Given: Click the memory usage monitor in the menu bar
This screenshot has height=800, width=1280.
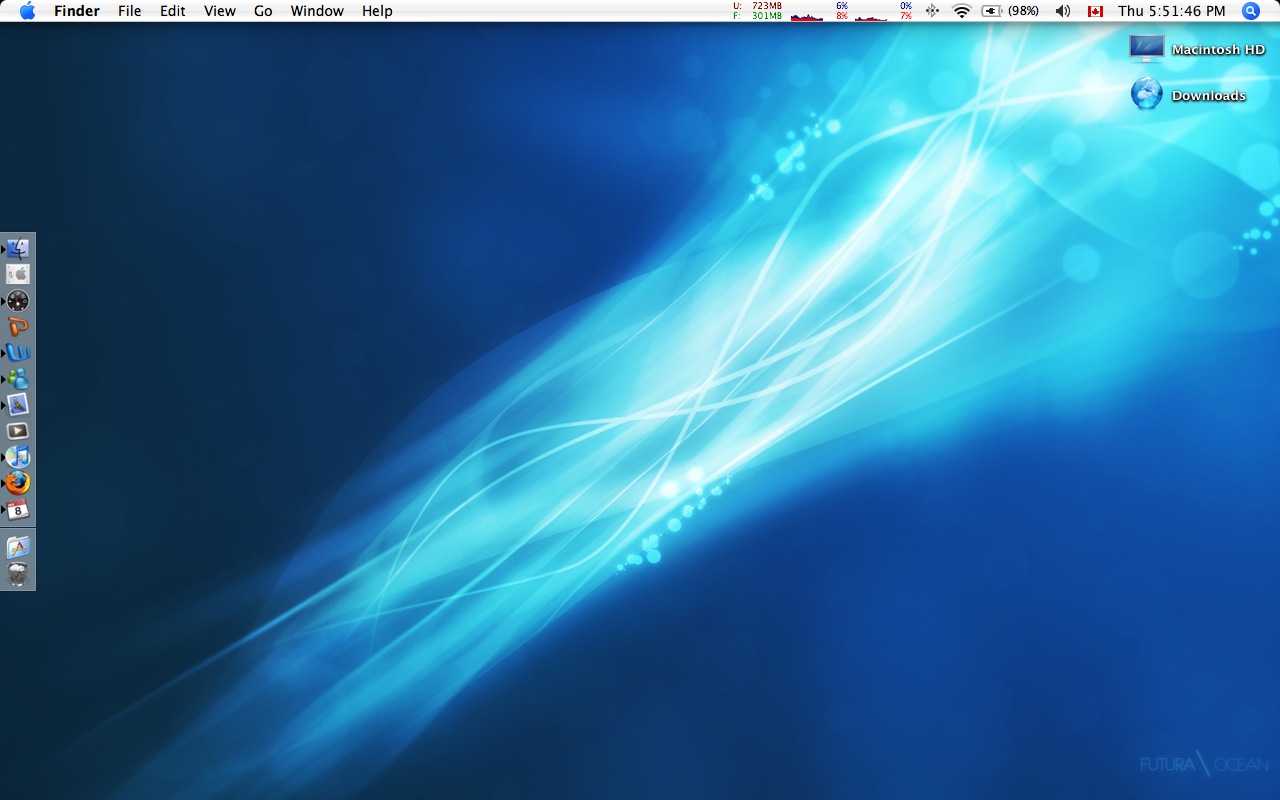Looking at the screenshot, I should [x=757, y=11].
